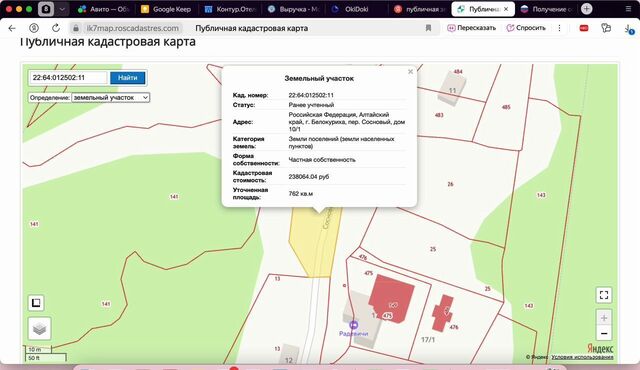The image size is (640, 370).
Task: Switch to the Google Keep tab
Action: pos(166,9)
